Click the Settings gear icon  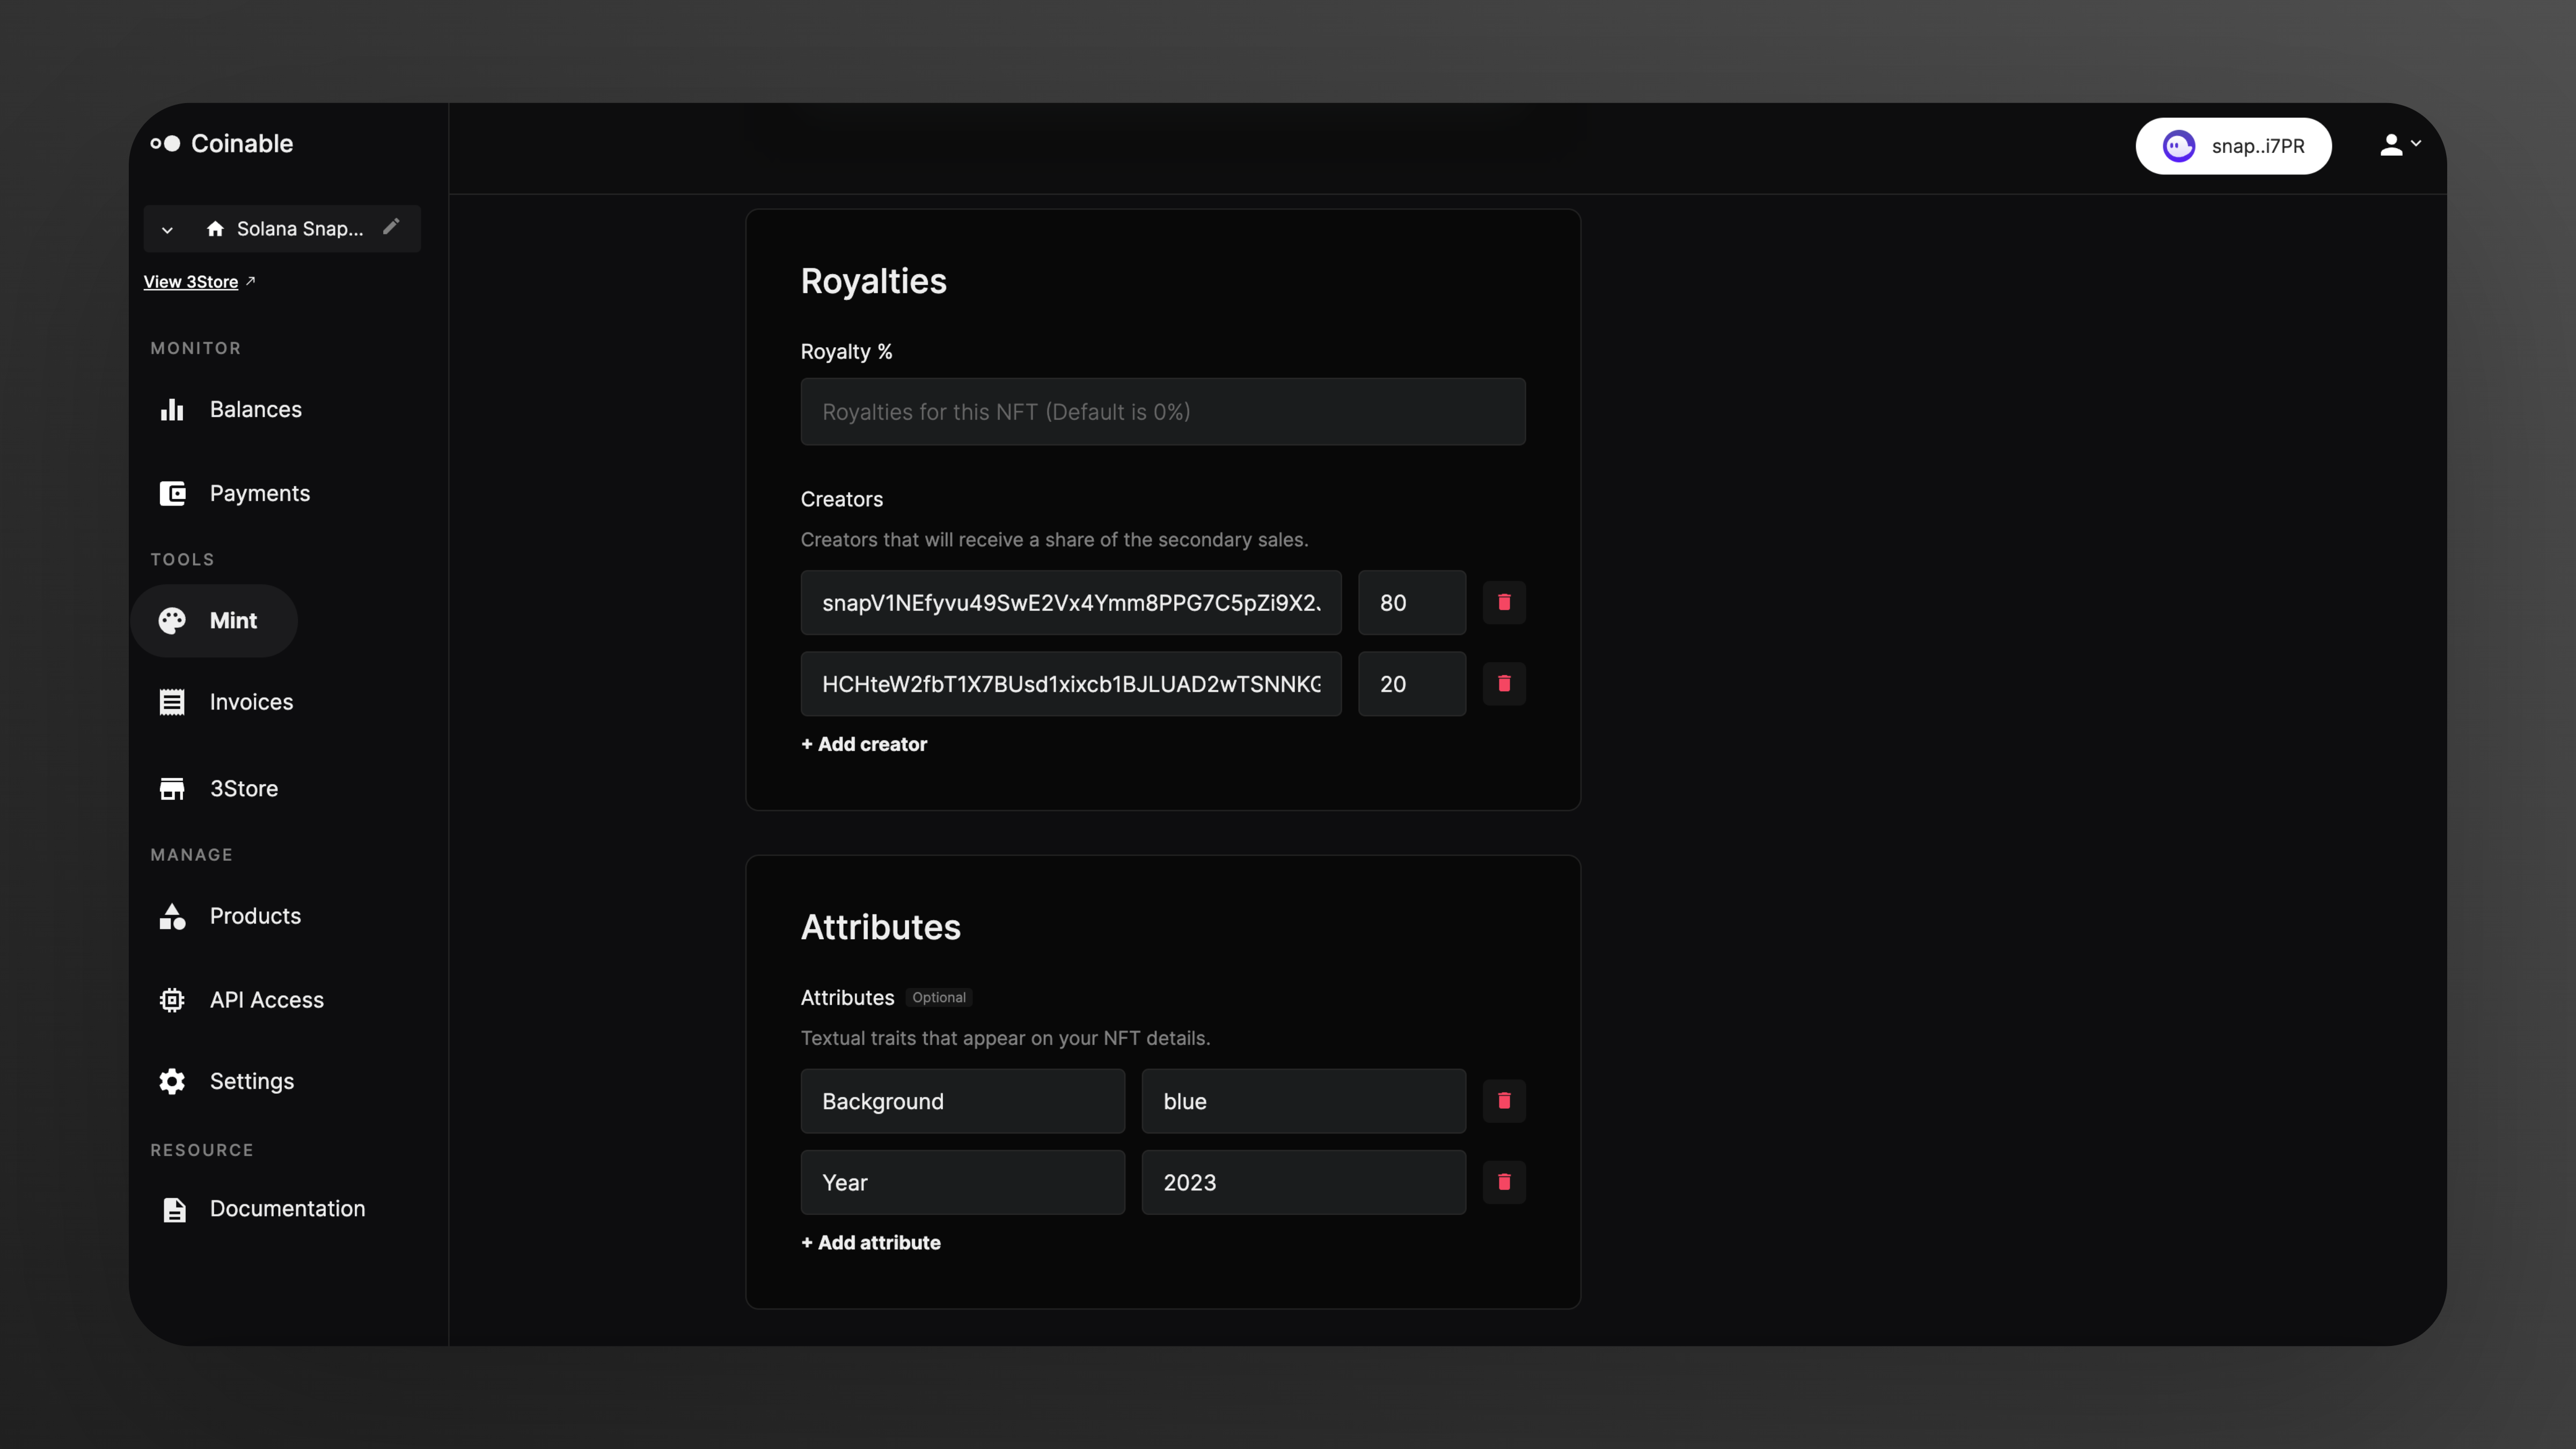coord(172,1081)
